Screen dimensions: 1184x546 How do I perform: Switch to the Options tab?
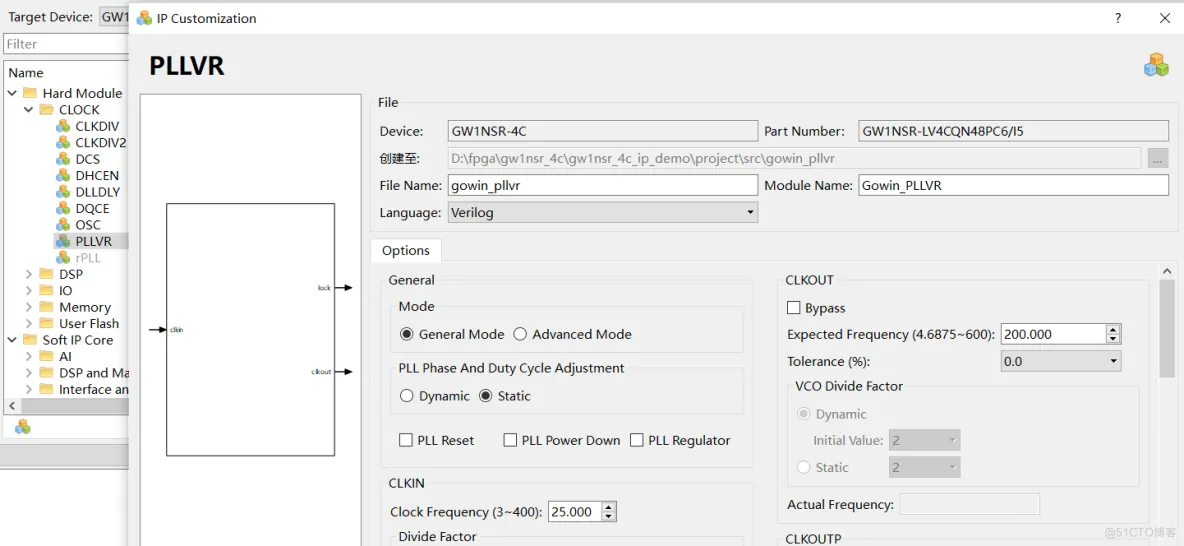pyautogui.click(x=405, y=251)
